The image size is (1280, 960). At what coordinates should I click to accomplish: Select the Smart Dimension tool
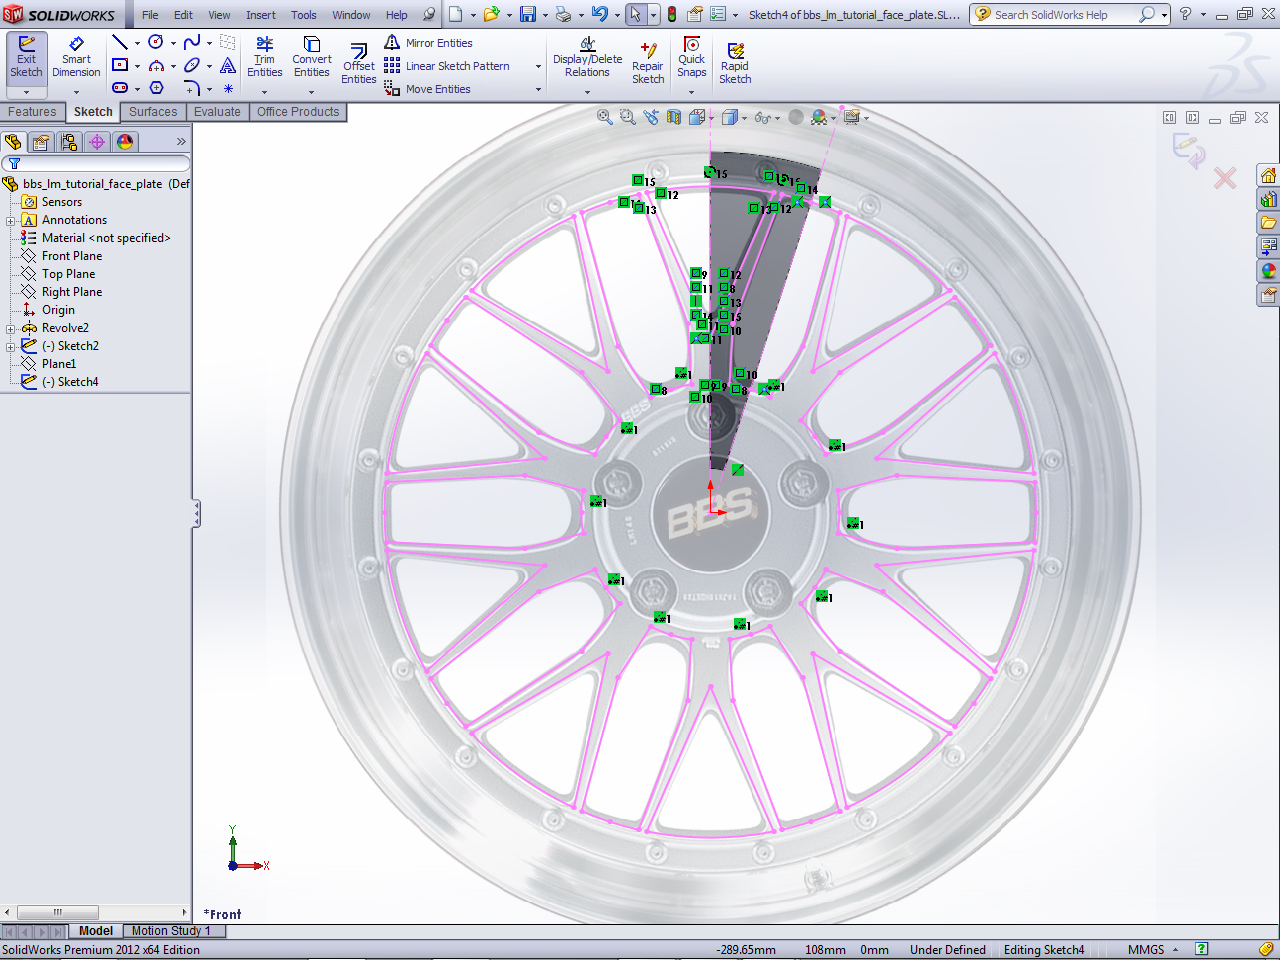coord(76,60)
